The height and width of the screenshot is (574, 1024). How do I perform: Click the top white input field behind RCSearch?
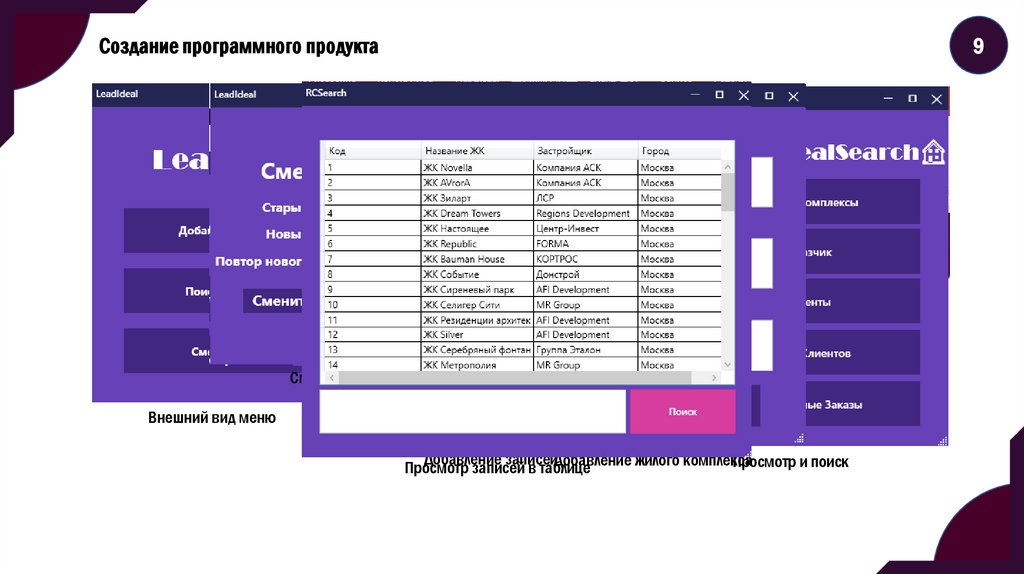[x=762, y=182]
